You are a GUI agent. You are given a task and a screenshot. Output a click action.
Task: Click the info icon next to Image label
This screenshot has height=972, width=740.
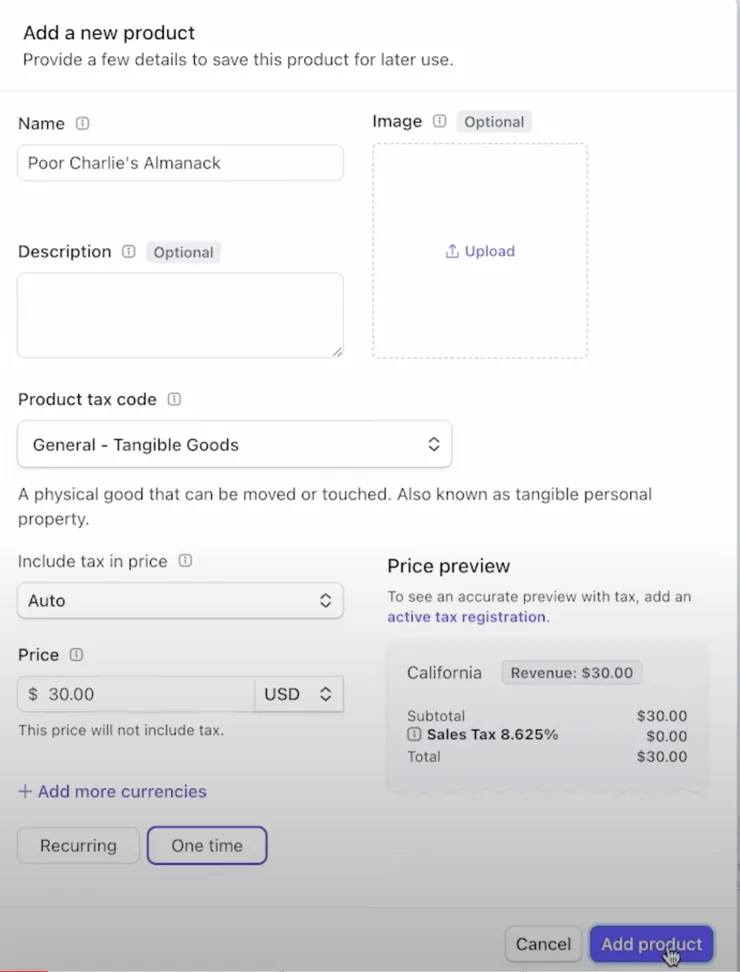(440, 121)
